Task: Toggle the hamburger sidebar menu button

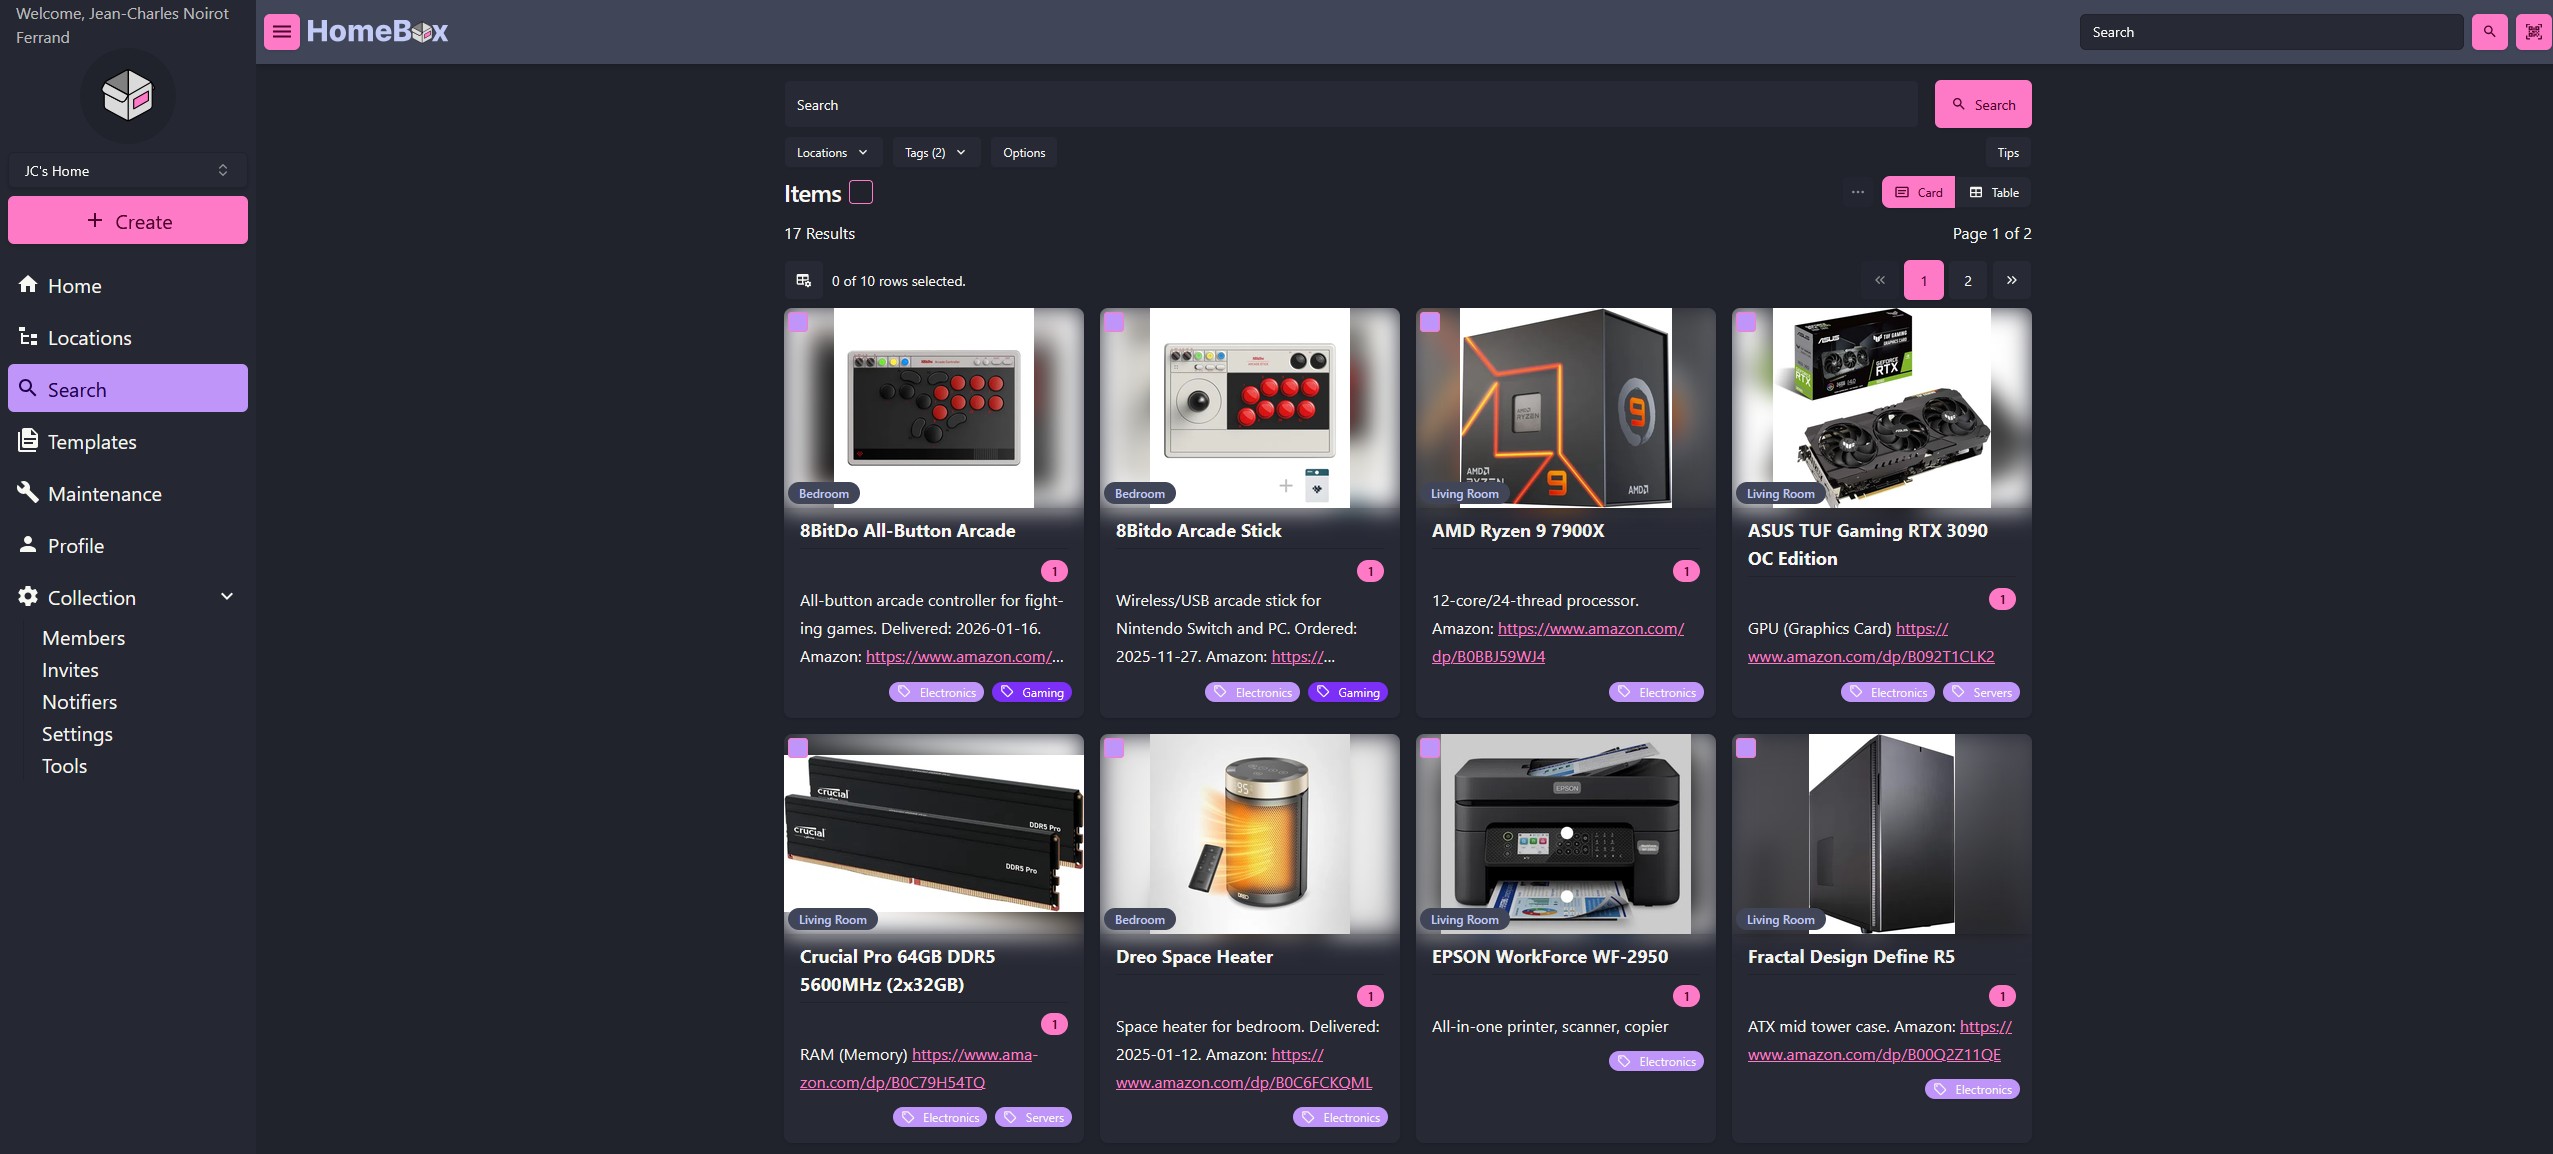Action: [282, 32]
